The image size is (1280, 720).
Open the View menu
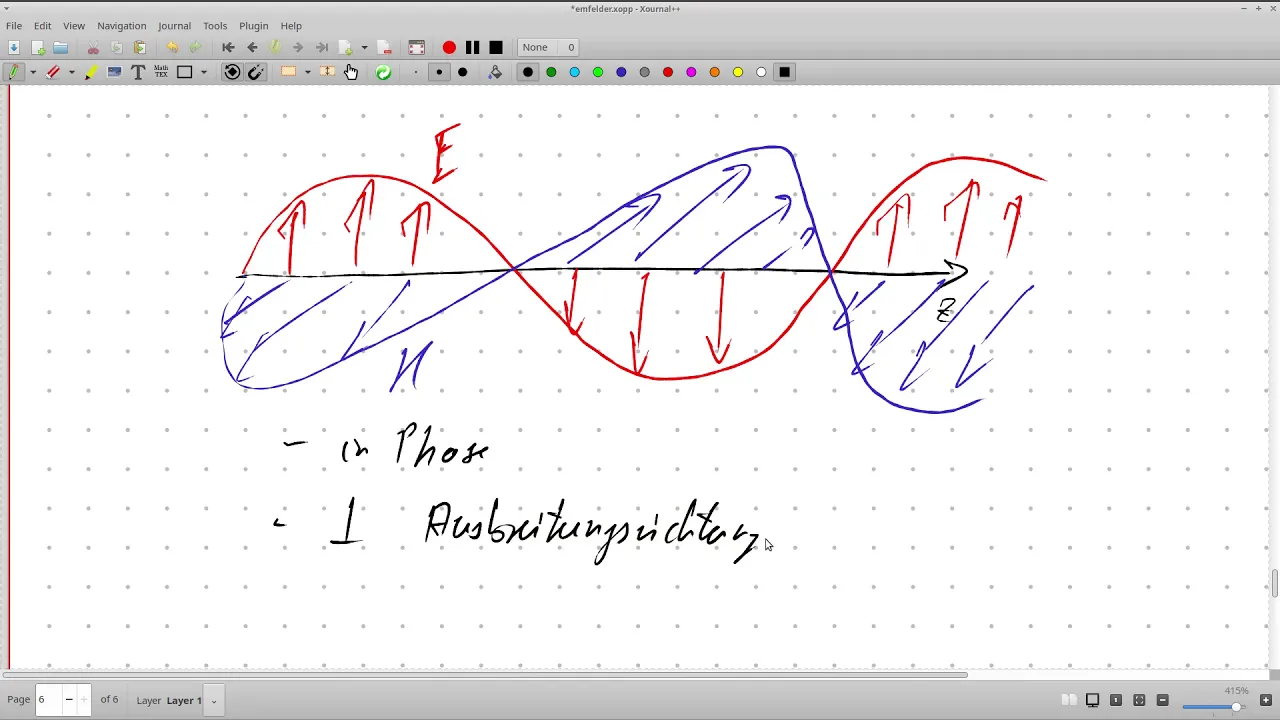coord(74,25)
